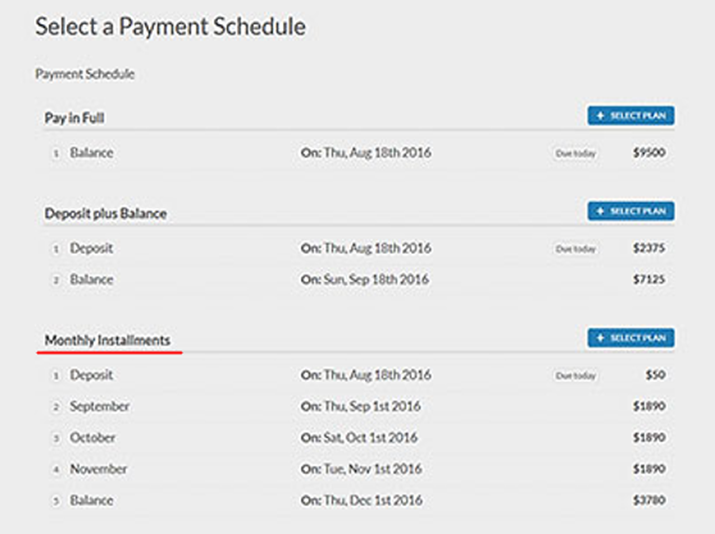Select the October installment row label
This screenshot has height=534, width=715.
pos(92,438)
